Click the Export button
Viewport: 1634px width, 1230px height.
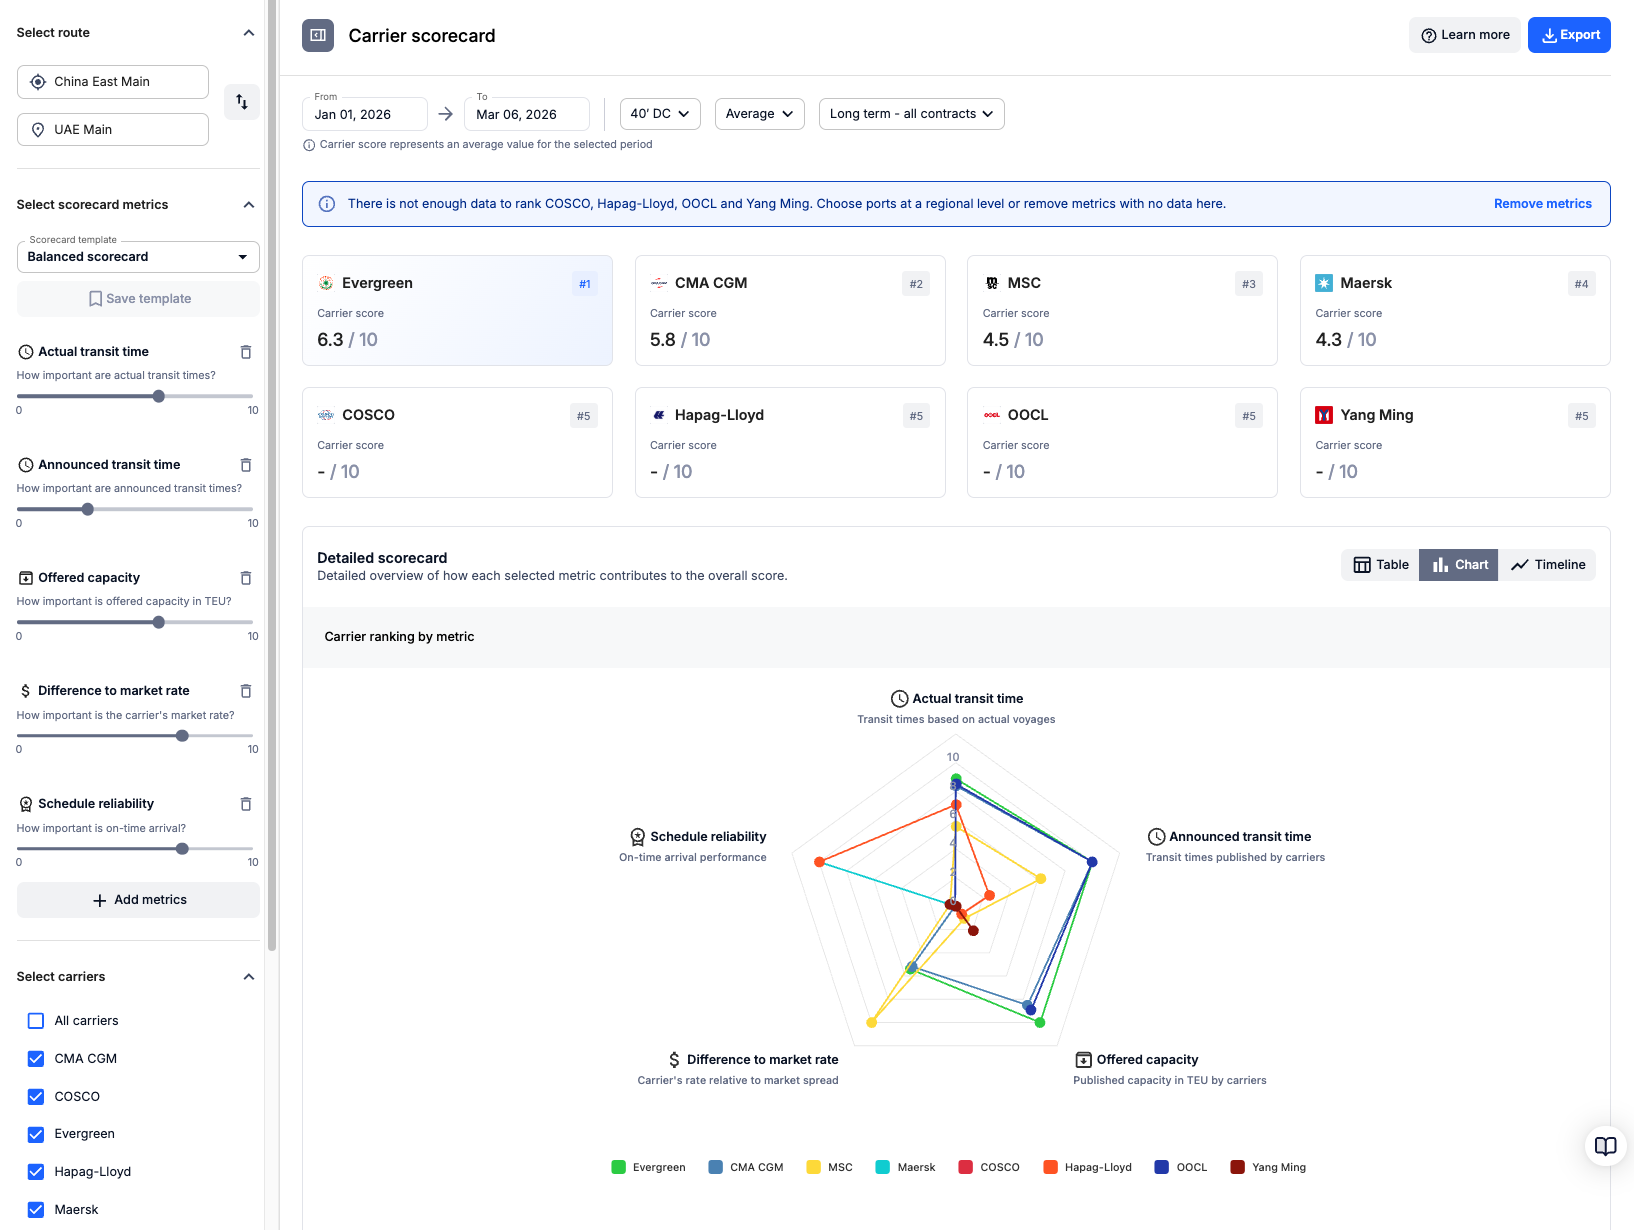(1569, 35)
